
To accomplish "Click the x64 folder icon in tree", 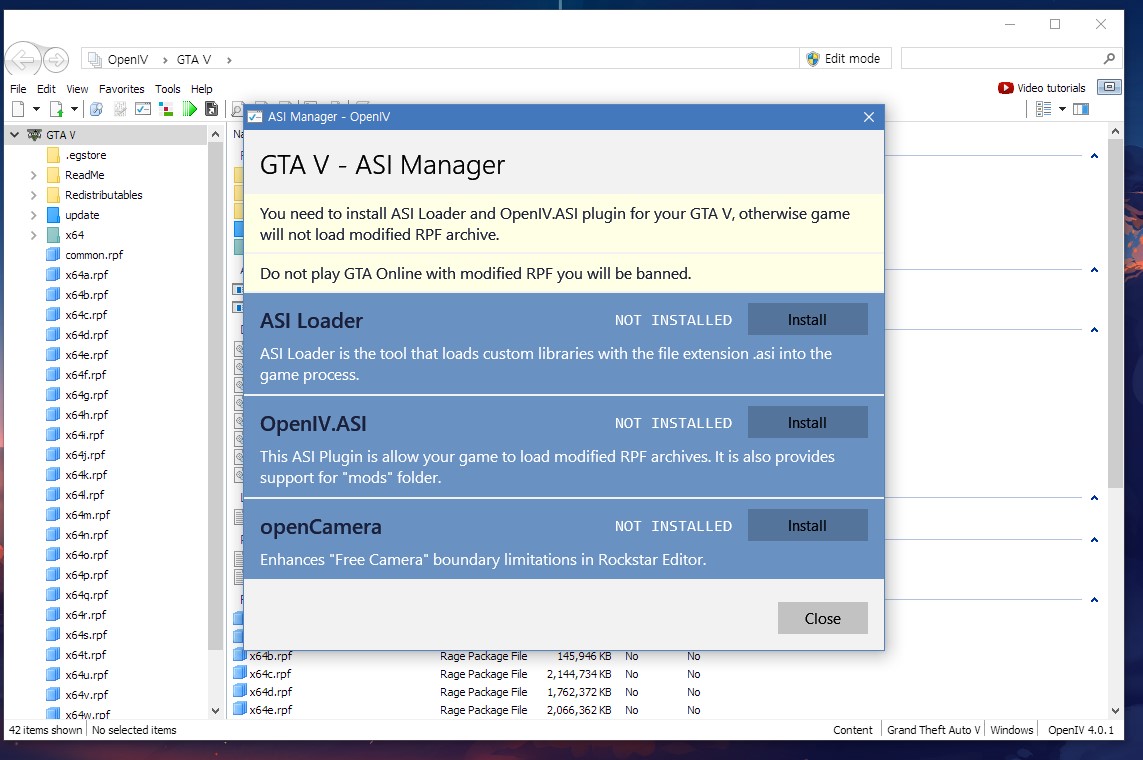I will pos(52,235).
